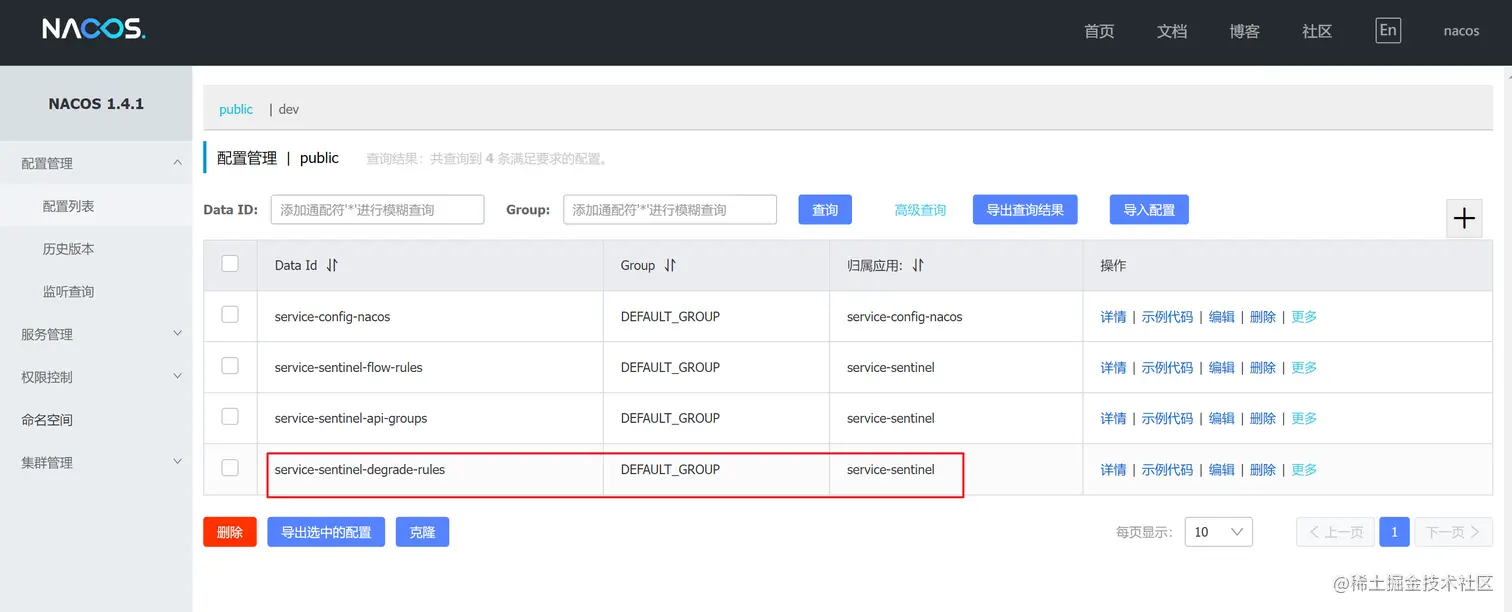Click the 下一页 pagination button
Image resolution: width=1512 pixels, height=612 pixels.
[1453, 532]
